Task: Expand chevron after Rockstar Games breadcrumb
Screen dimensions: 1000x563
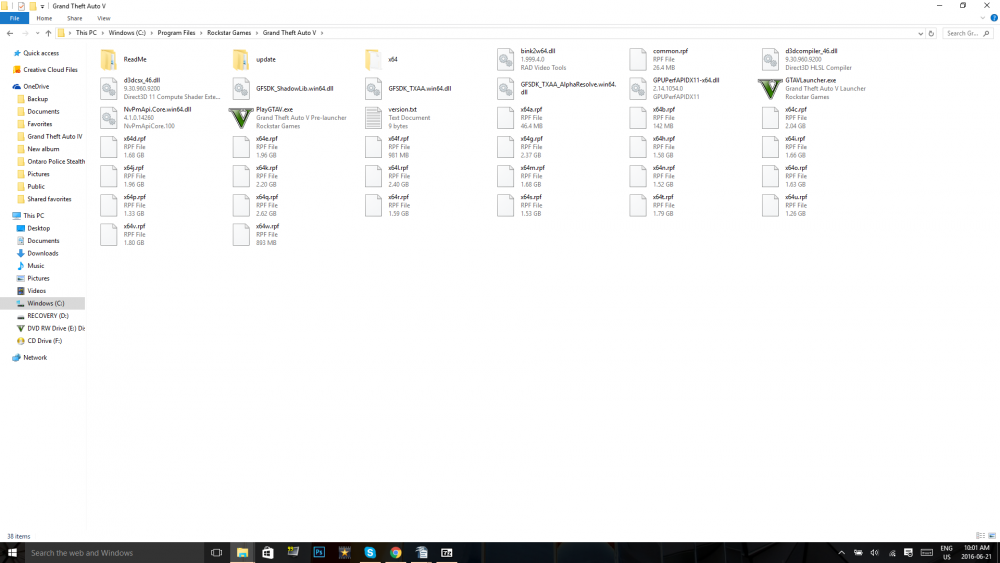Action: 256,33
